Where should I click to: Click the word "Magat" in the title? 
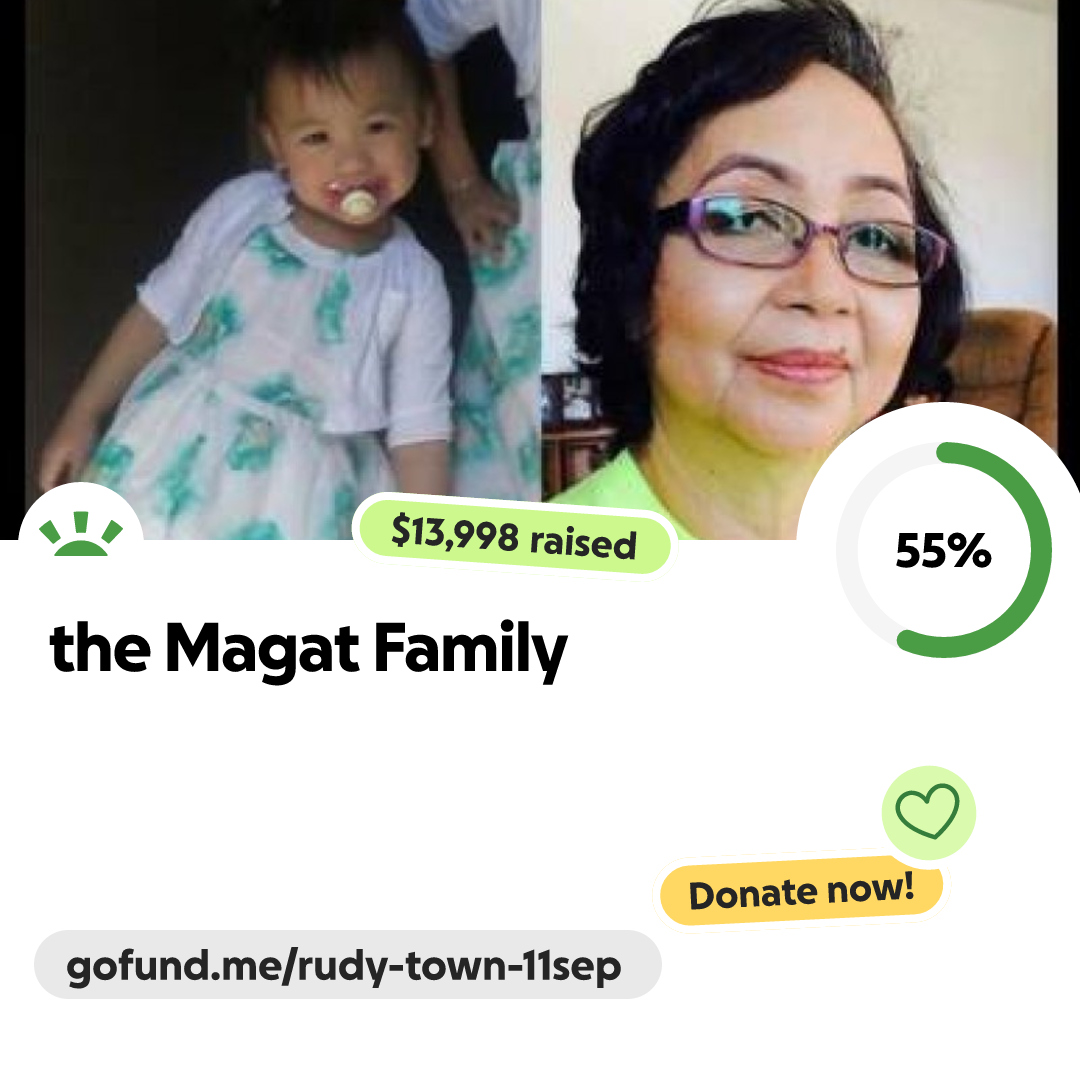tap(262, 649)
